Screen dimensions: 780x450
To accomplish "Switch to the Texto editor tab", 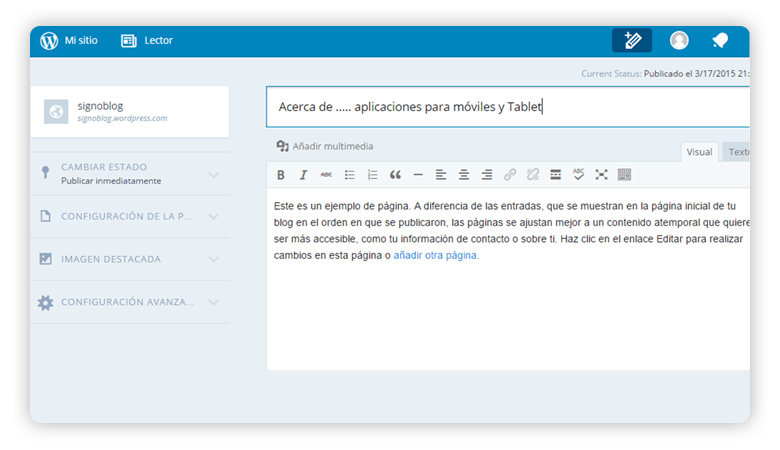I will [738, 152].
